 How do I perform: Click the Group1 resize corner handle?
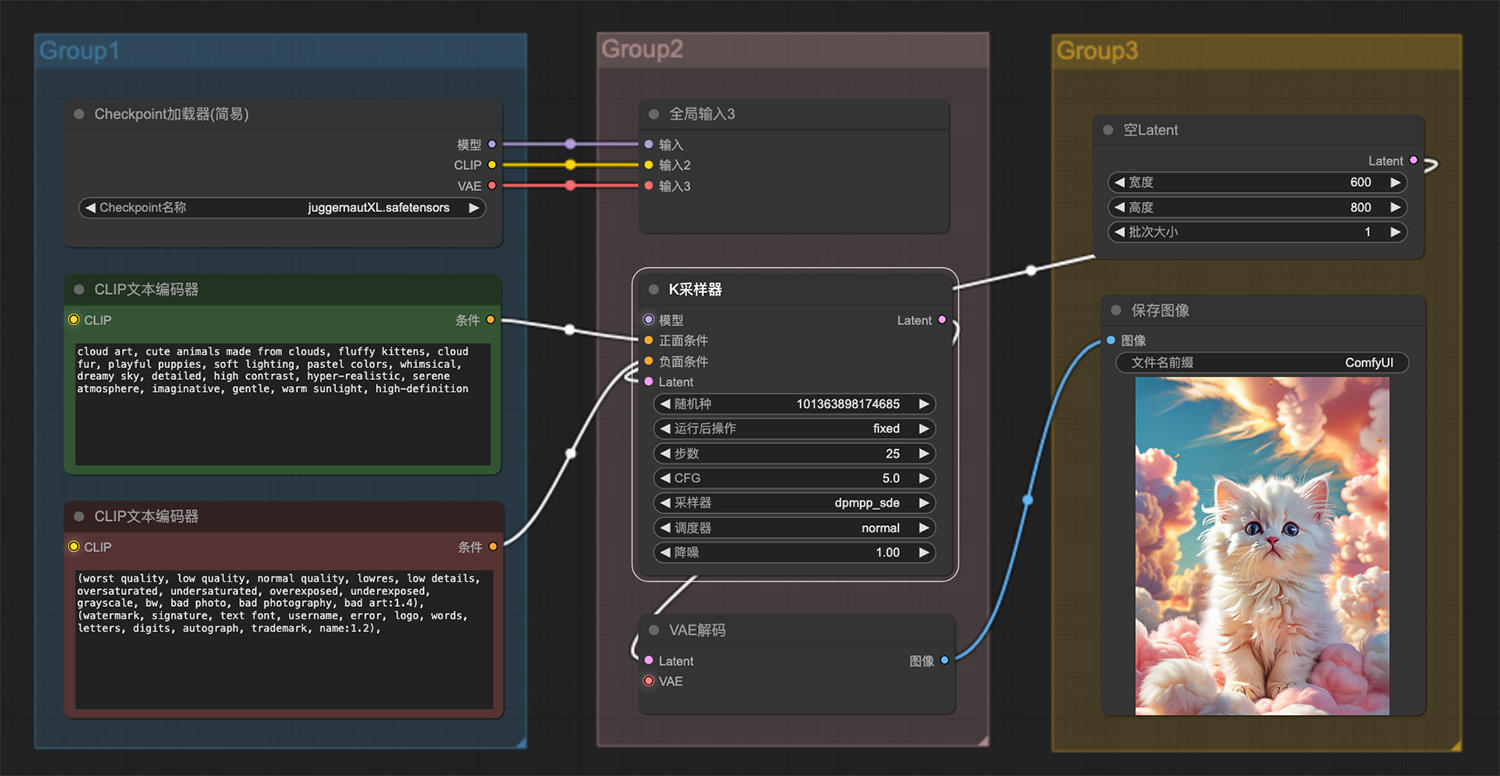(x=519, y=741)
